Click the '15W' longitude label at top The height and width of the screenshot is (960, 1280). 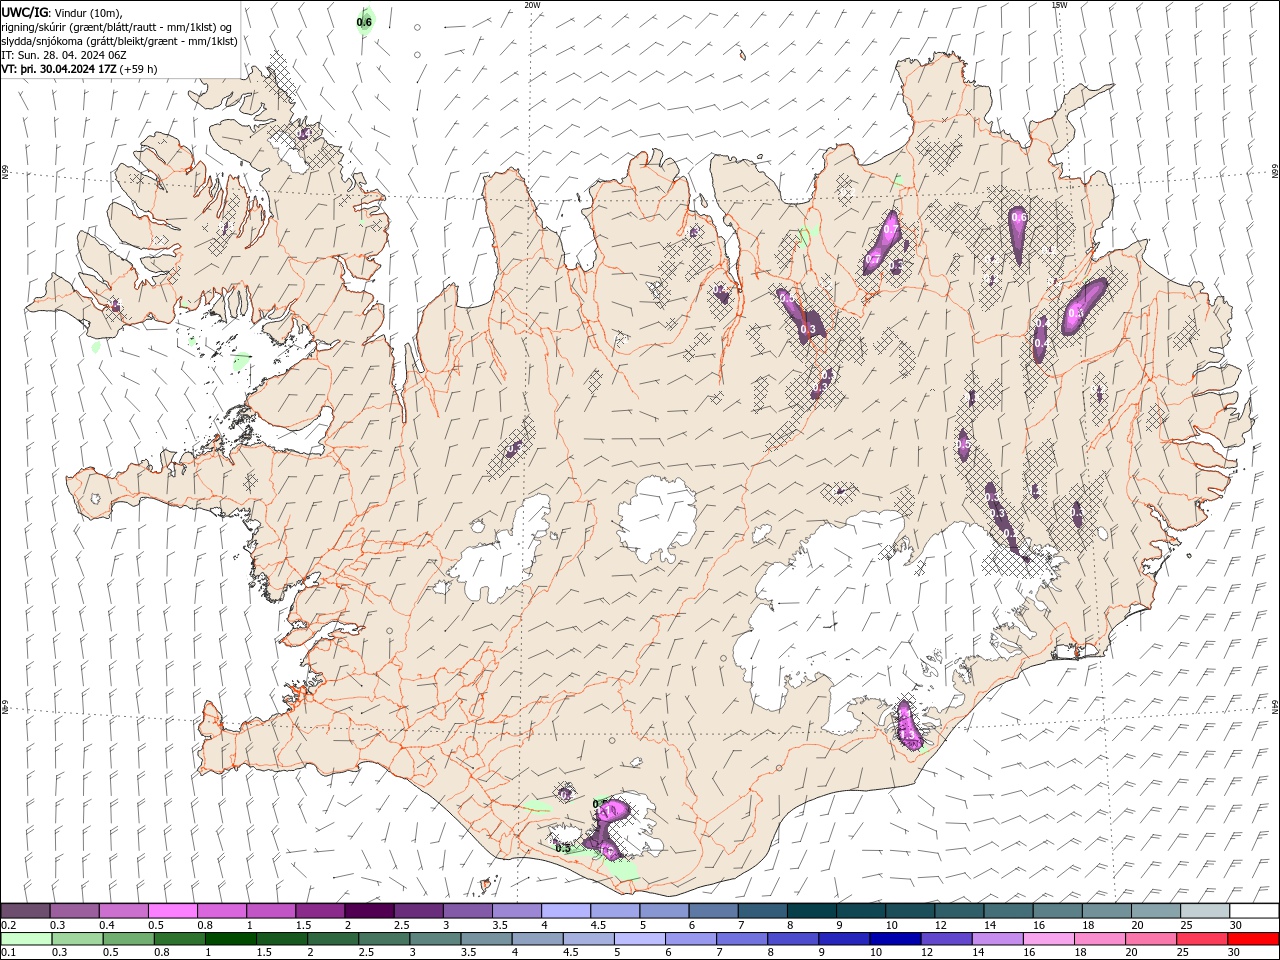coord(1059,5)
